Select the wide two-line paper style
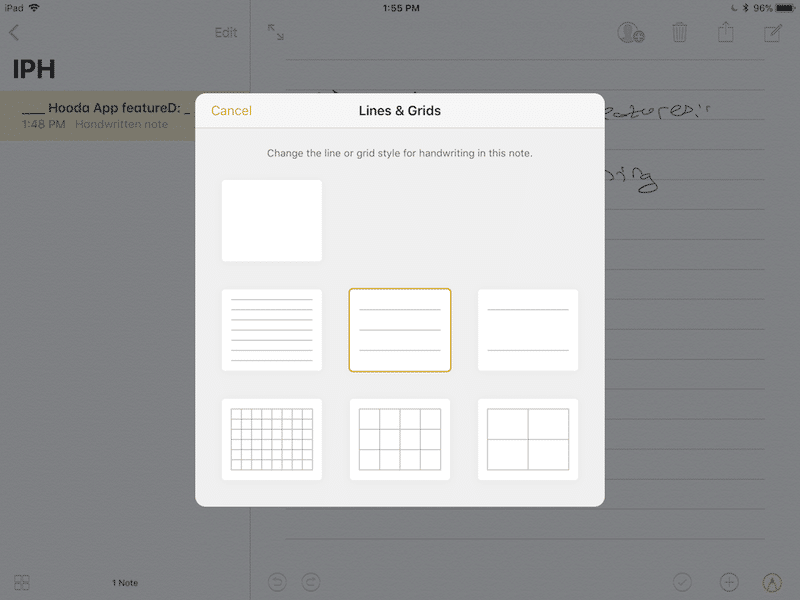Screen dimensions: 800x600 point(528,330)
